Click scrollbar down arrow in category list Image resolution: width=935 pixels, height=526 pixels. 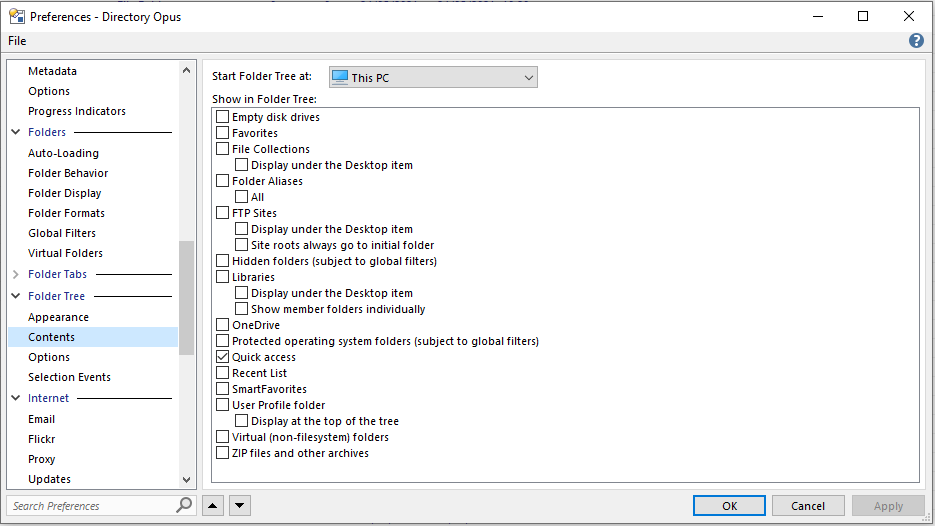point(187,479)
